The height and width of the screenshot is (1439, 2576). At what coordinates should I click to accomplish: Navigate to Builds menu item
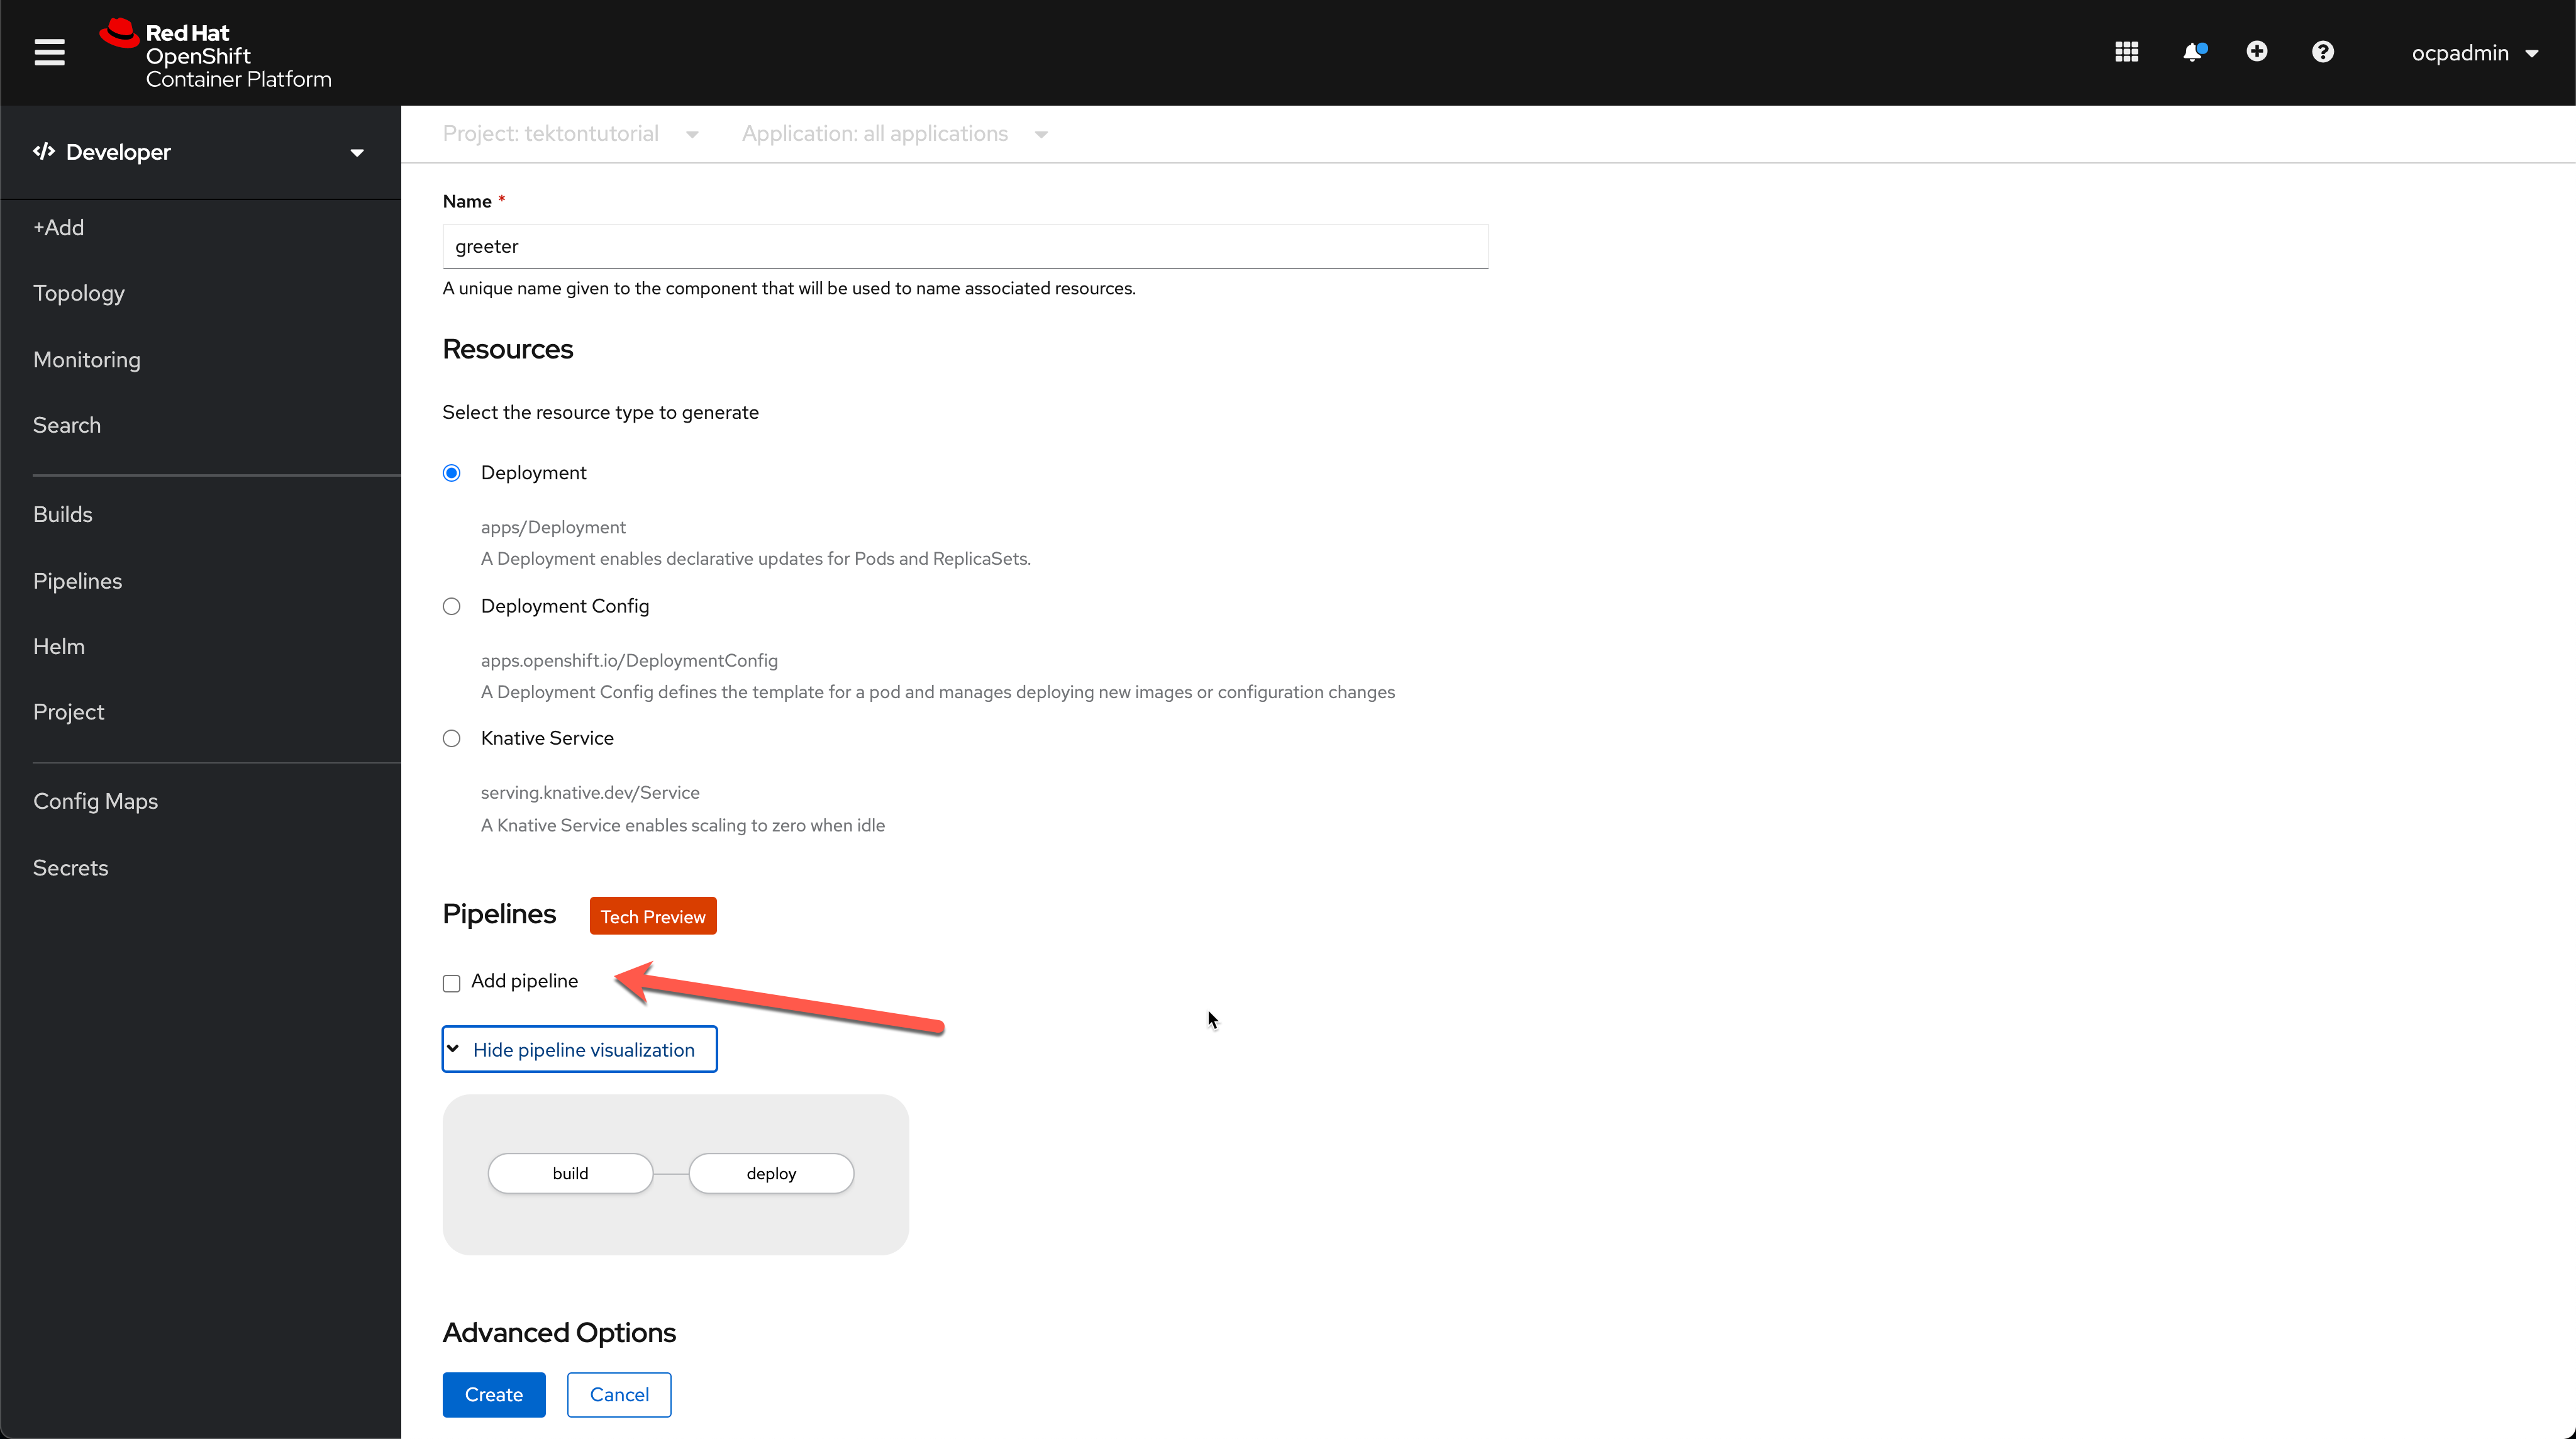click(x=62, y=515)
